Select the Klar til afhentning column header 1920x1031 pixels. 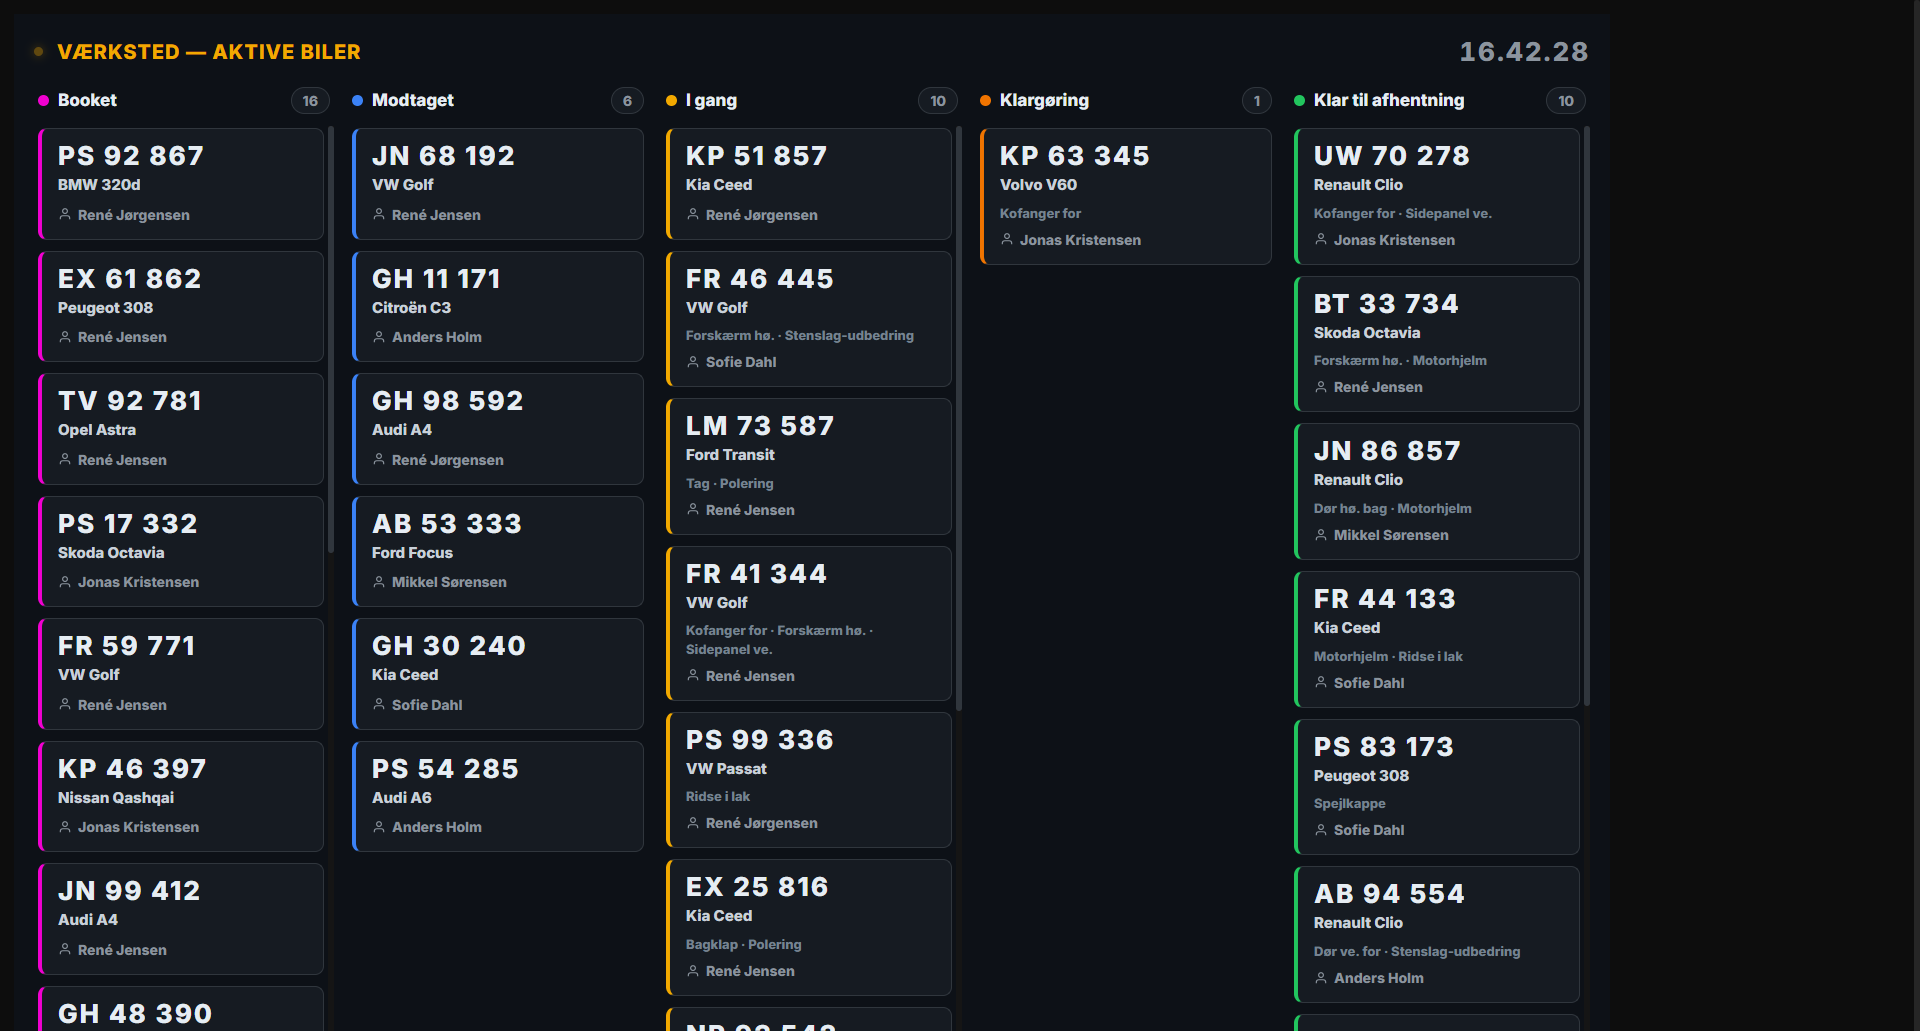tap(1389, 100)
